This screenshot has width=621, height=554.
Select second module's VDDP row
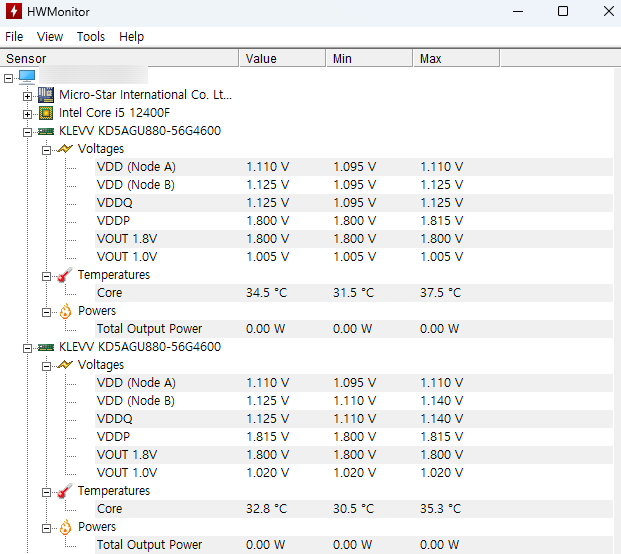pos(354,437)
